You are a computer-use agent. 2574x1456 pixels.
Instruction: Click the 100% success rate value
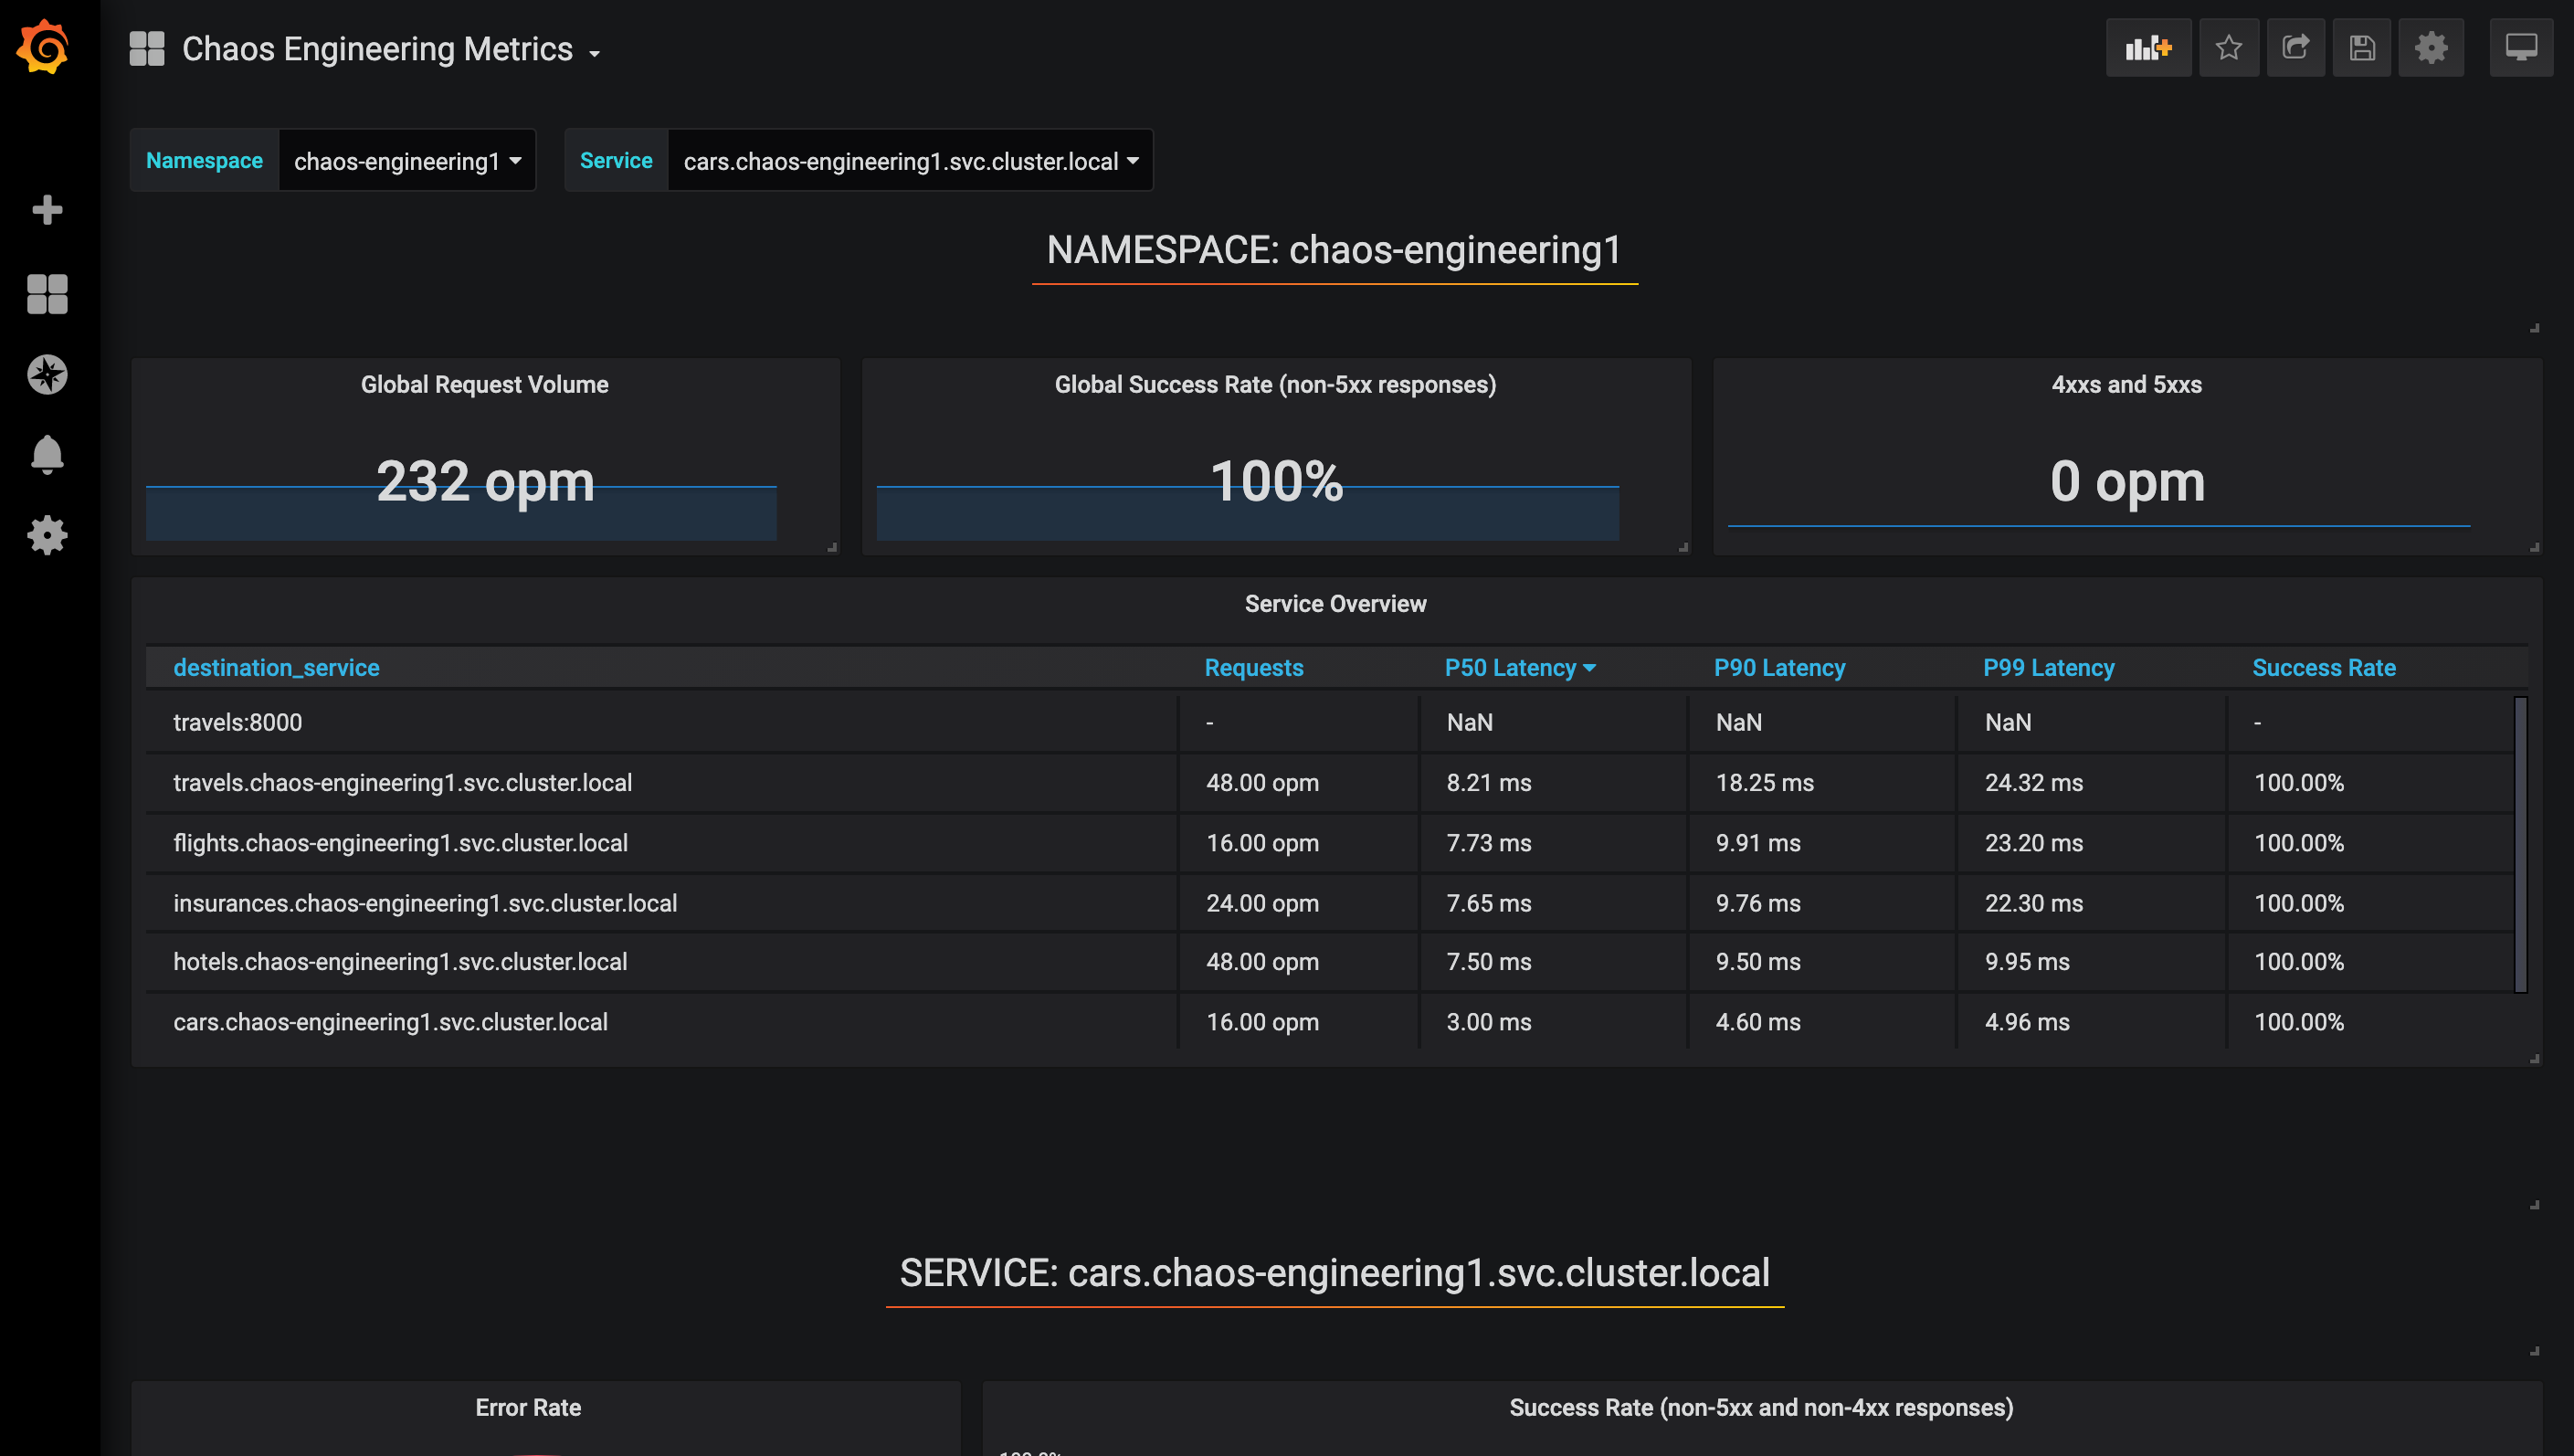tap(1276, 481)
